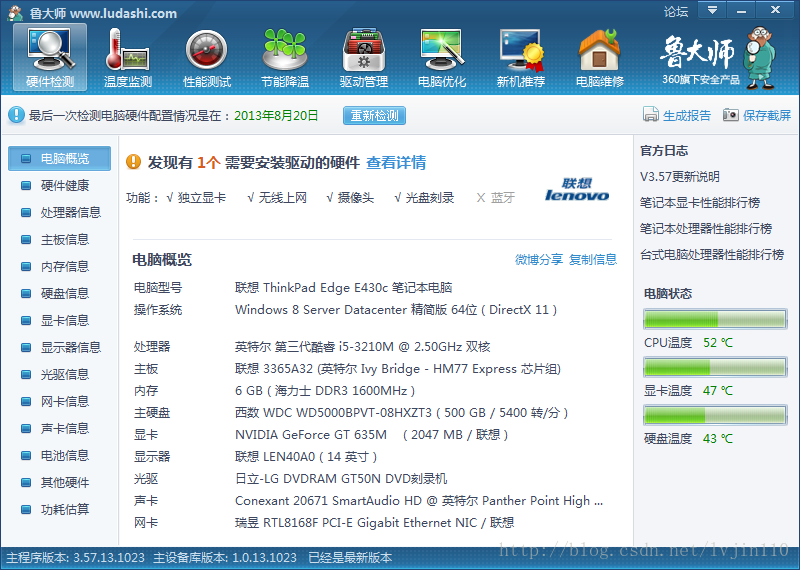Click the 官方日志 heading
Screen dimensions: 800x570
664,151
